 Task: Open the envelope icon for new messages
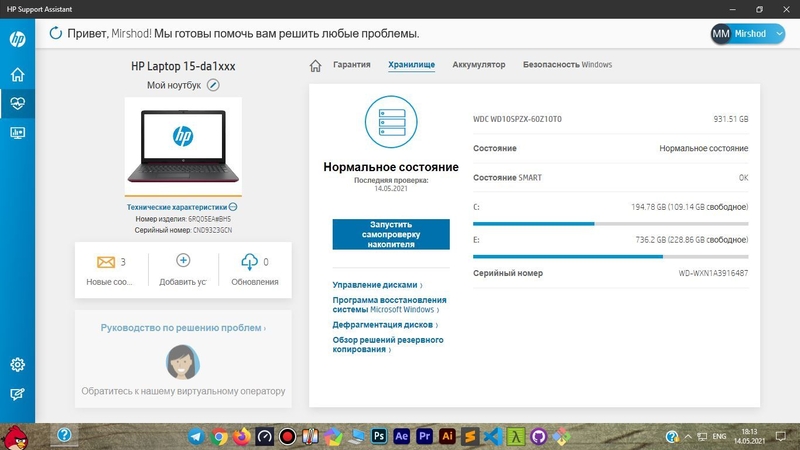click(x=106, y=262)
